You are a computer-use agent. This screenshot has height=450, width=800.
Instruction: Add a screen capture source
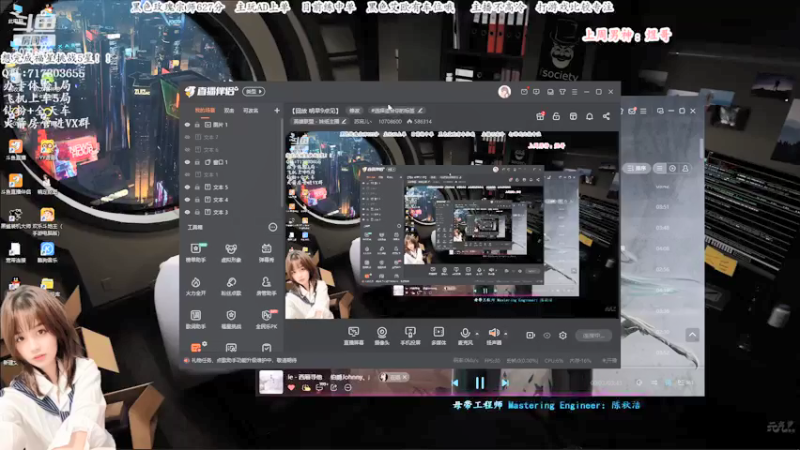353,336
